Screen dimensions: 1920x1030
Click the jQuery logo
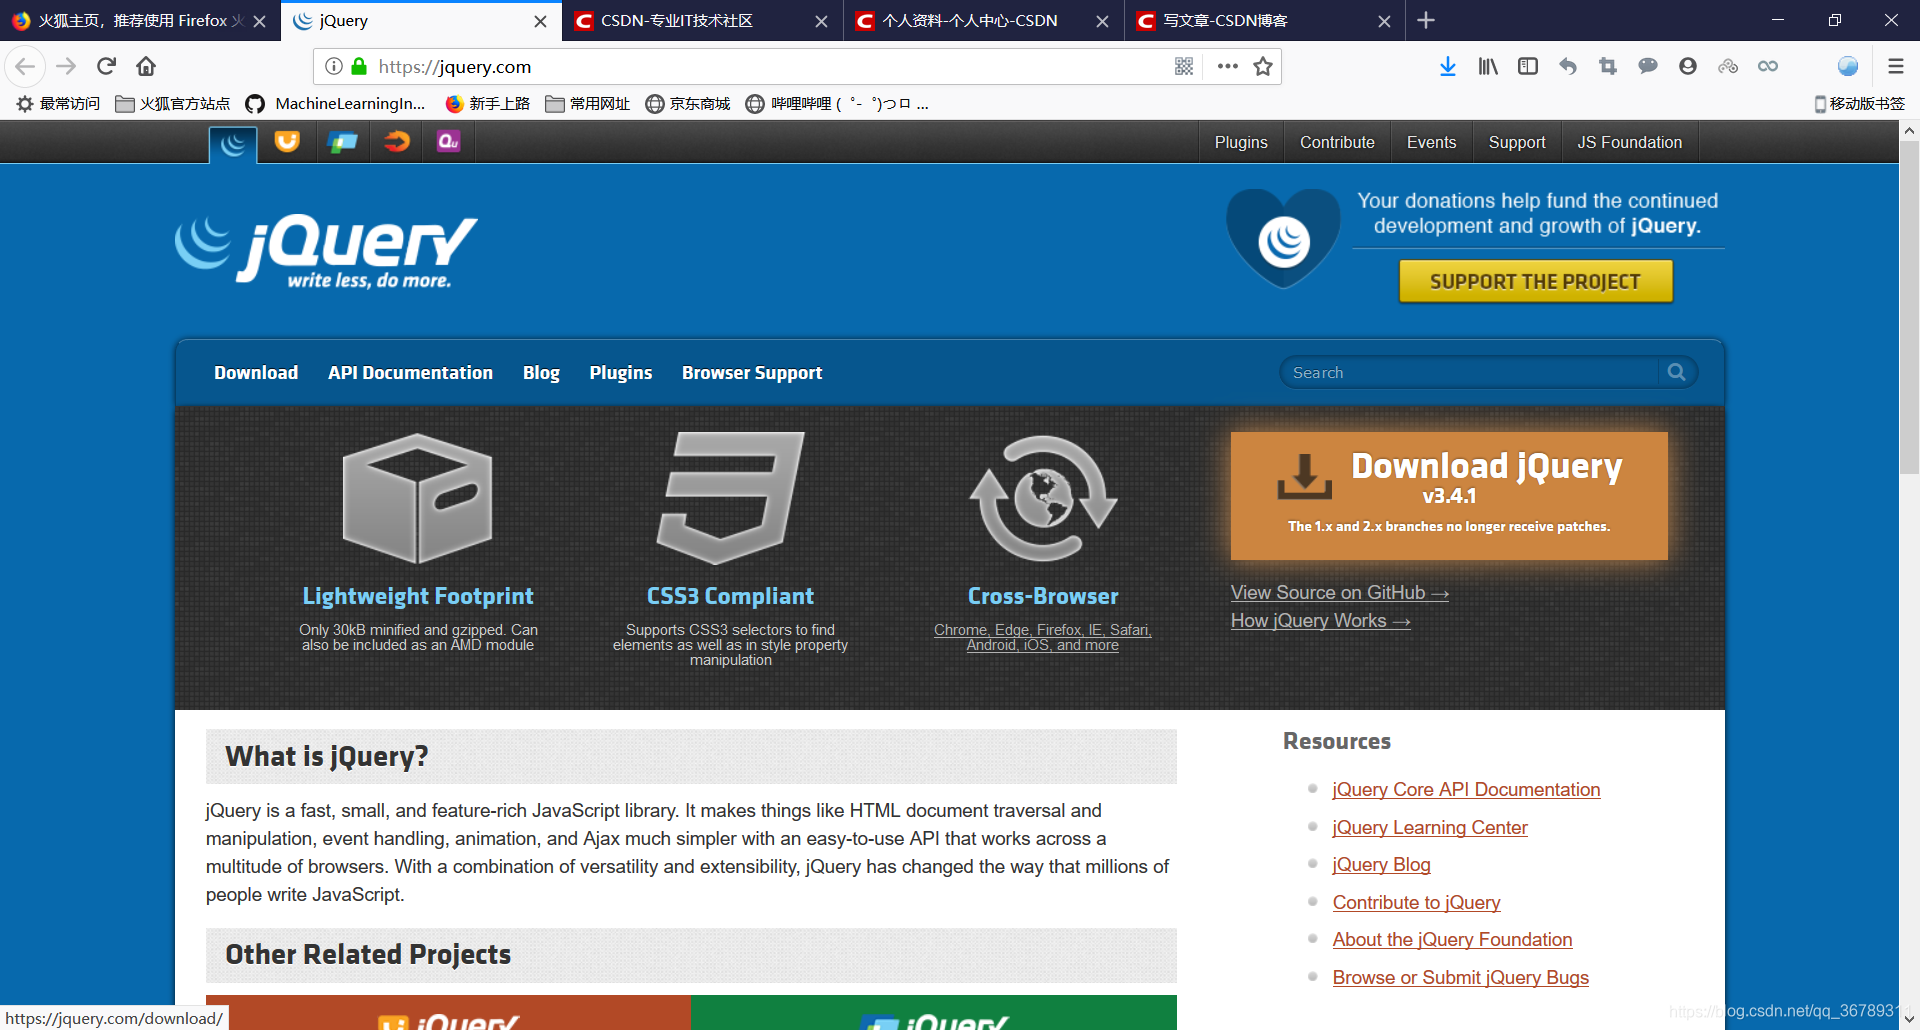(x=326, y=251)
